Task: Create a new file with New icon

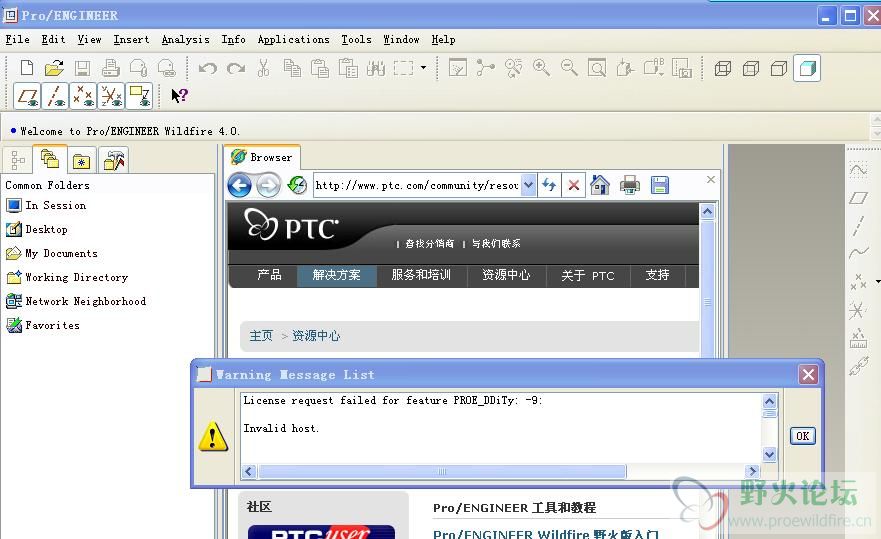Action: [26, 68]
